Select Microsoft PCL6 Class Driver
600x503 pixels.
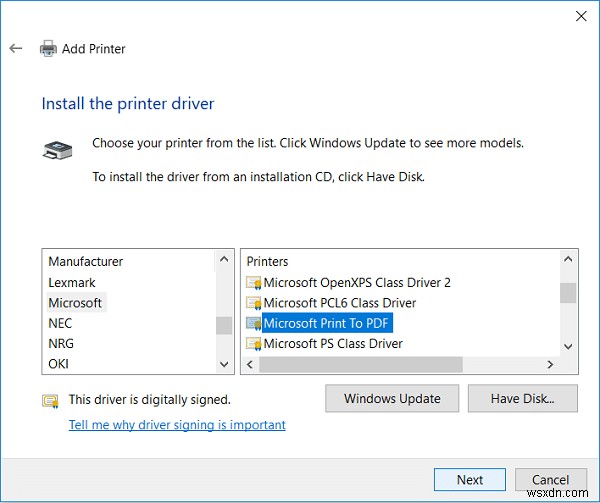[340, 303]
